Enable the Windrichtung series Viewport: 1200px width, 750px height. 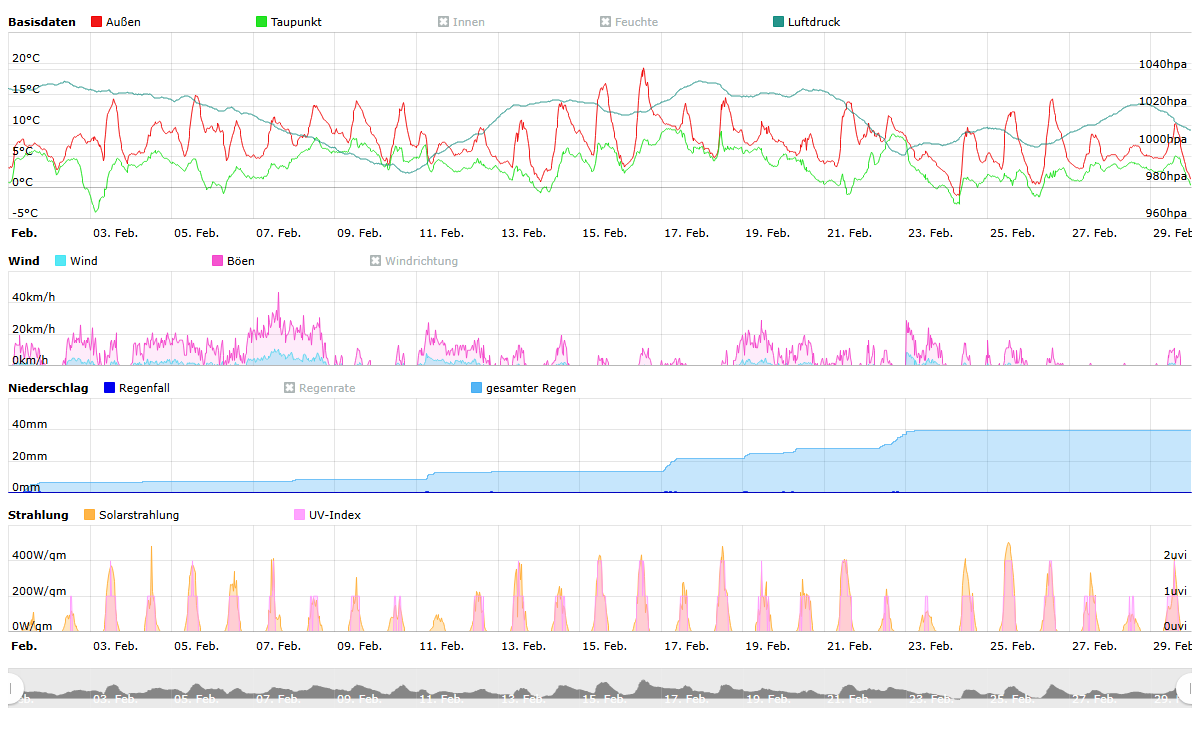click(376, 261)
